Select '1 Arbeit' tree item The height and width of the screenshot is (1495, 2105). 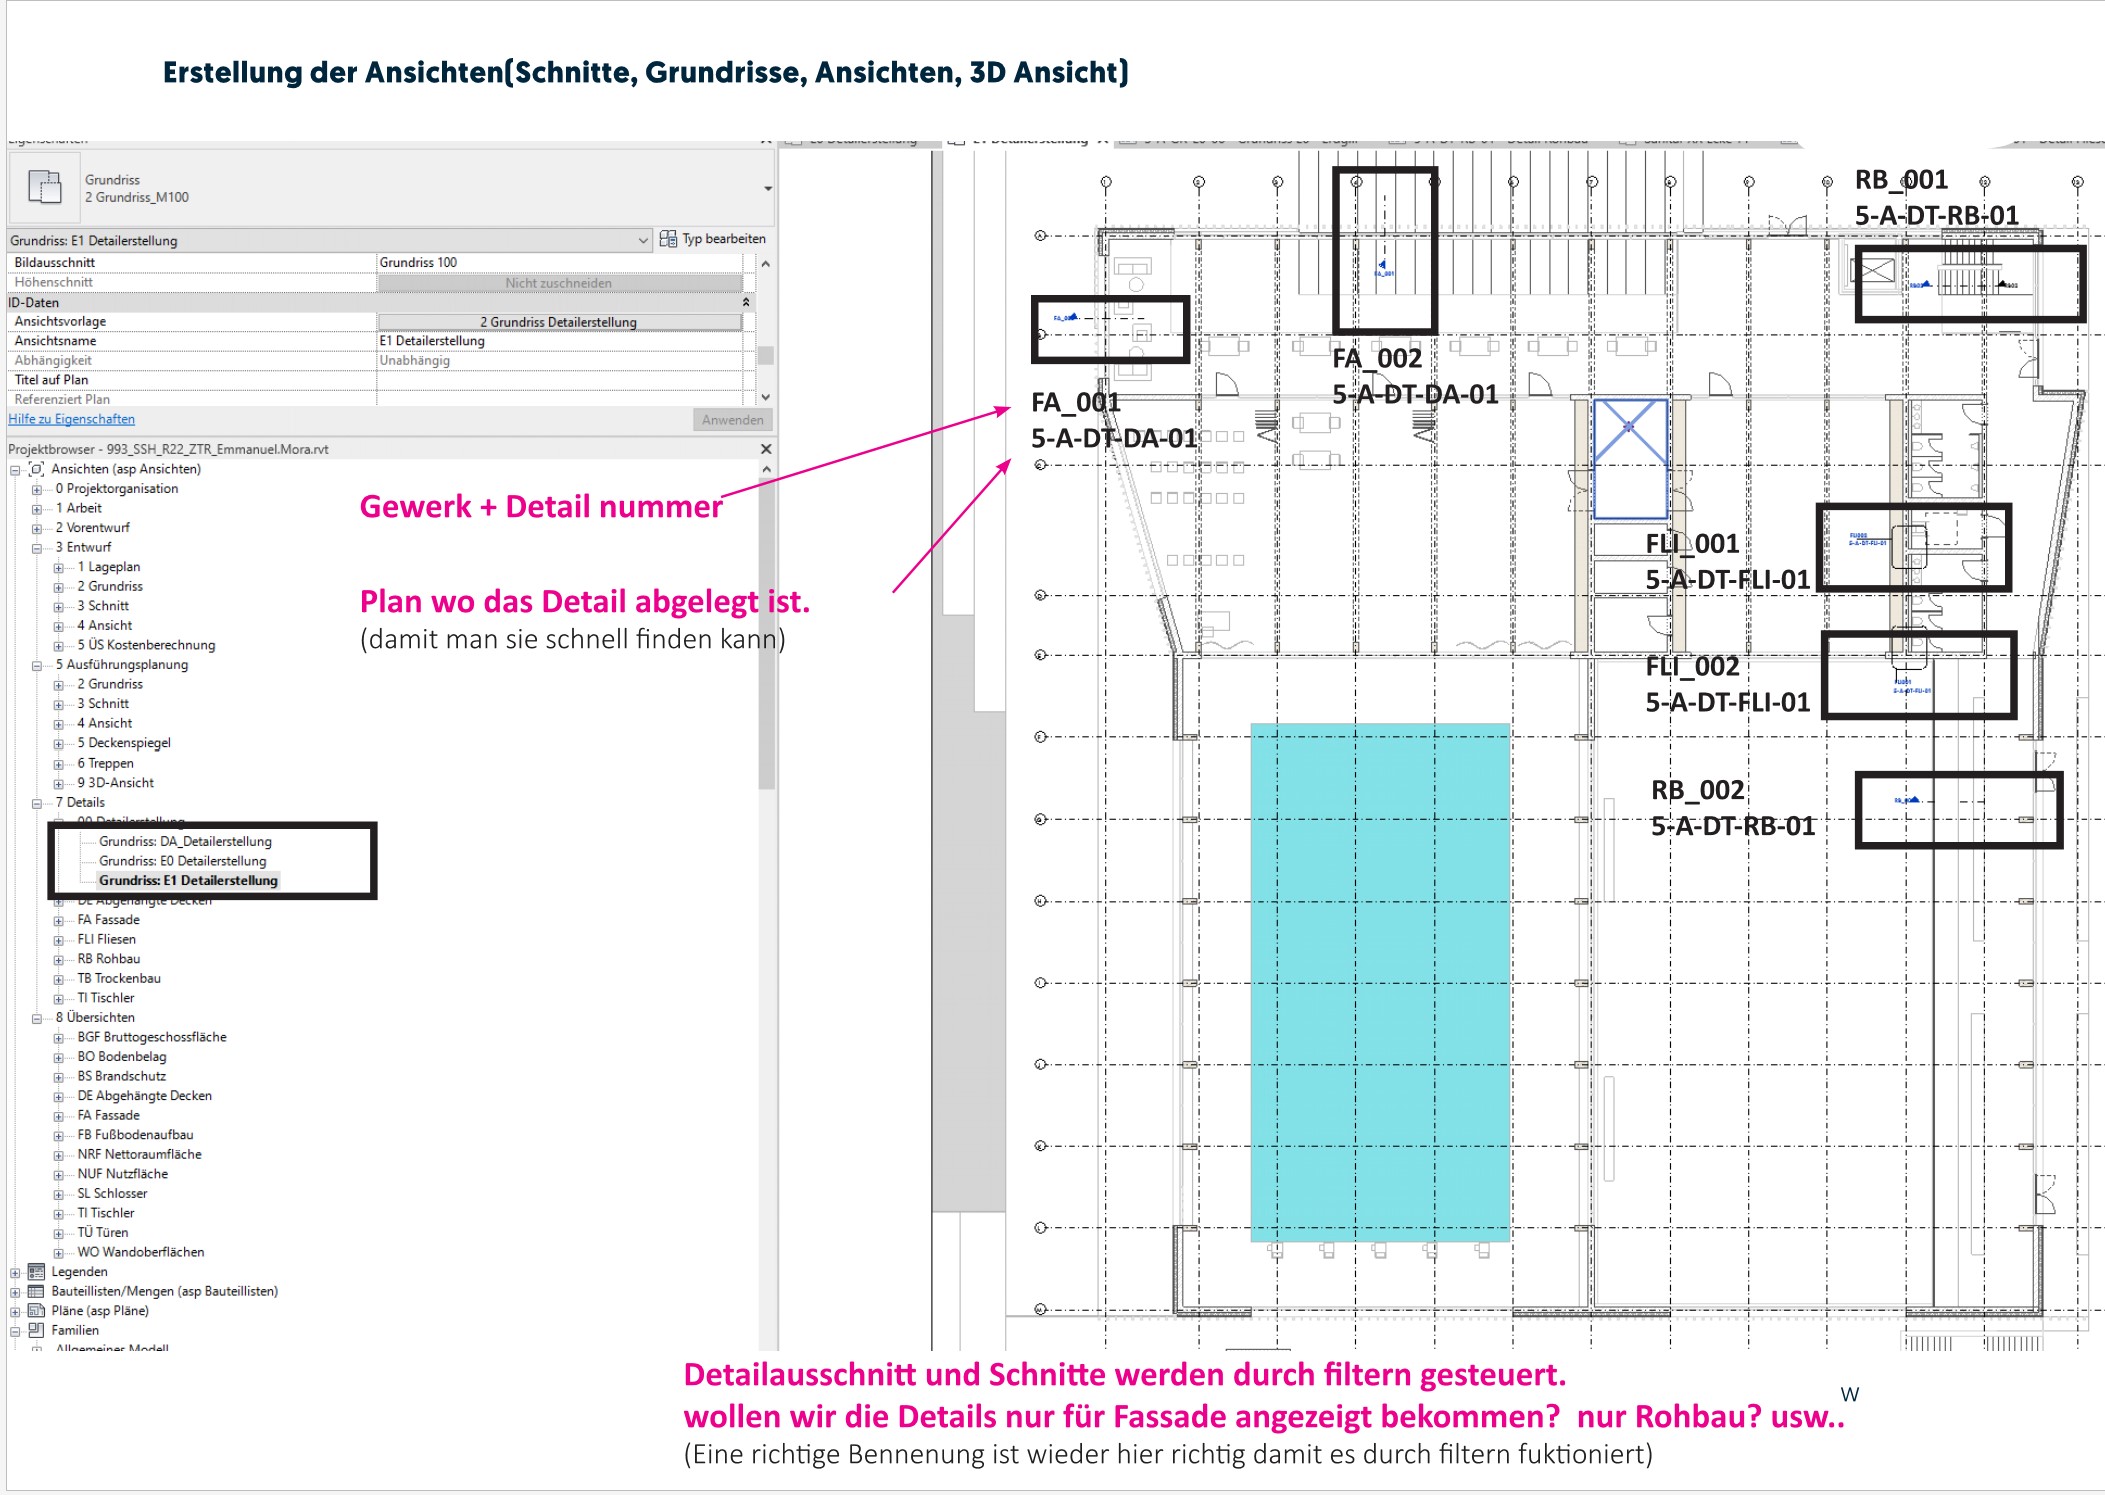click(78, 508)
